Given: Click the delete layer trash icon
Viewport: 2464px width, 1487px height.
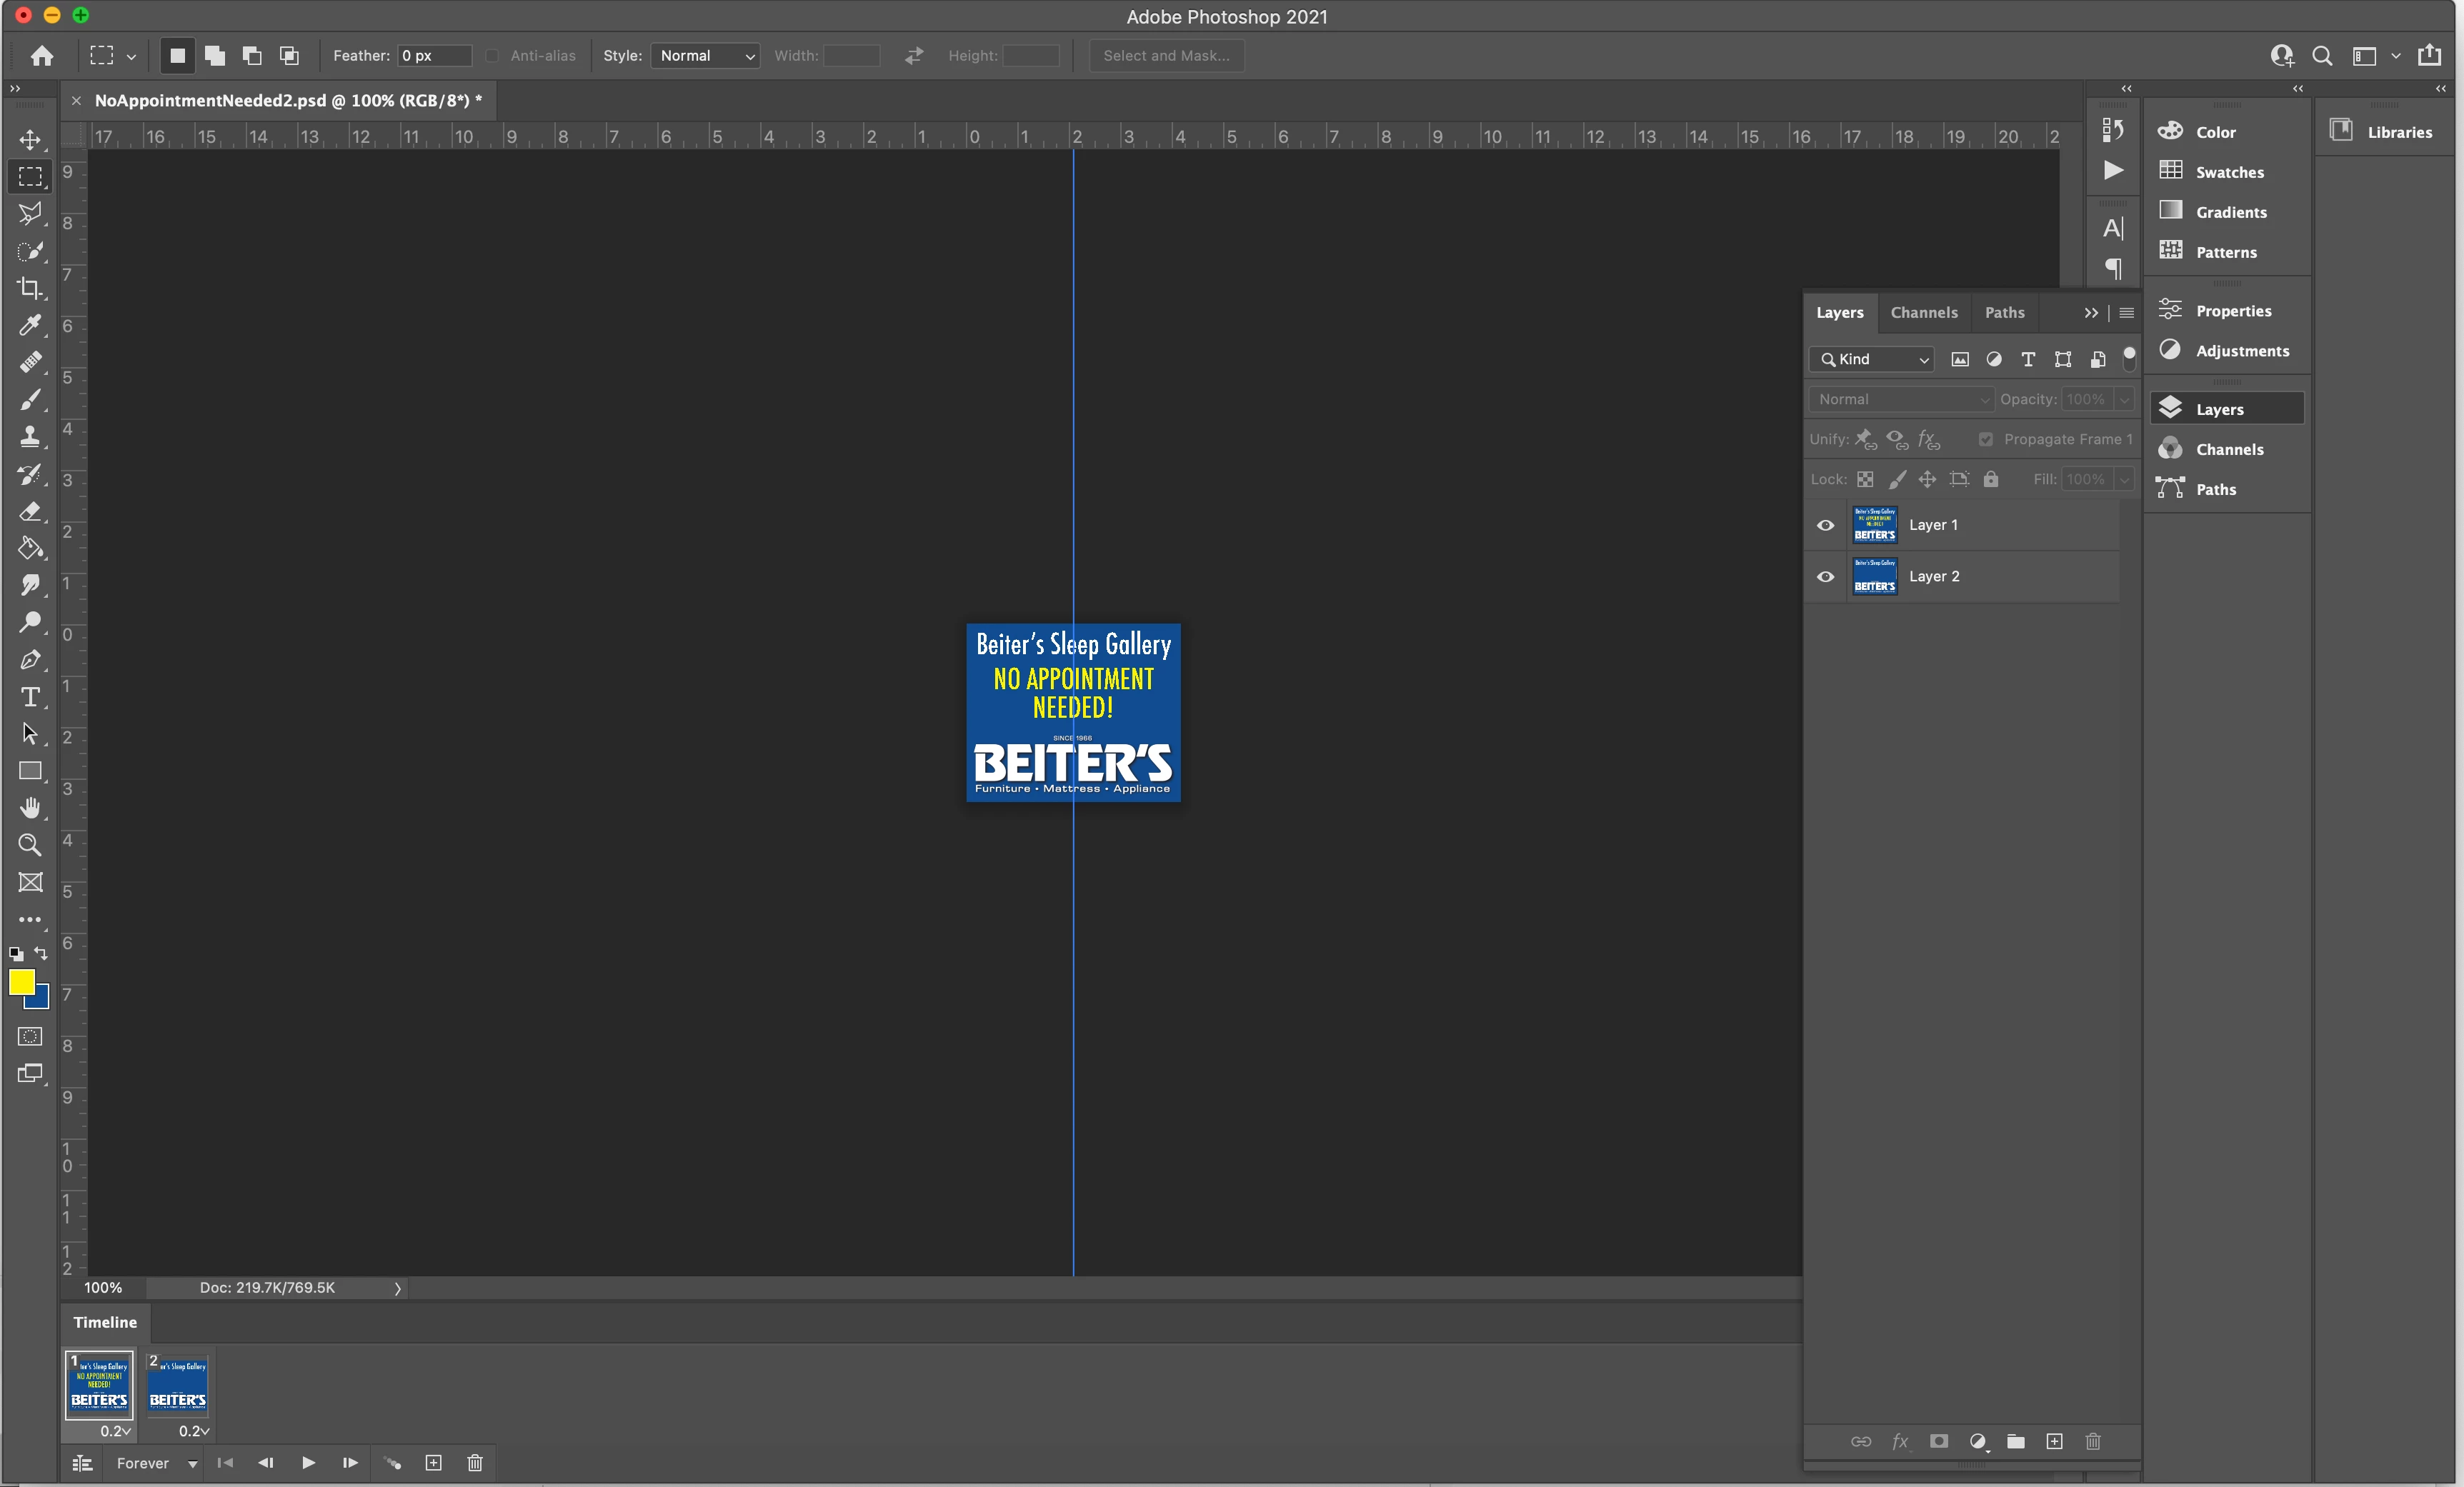Looking at the screenshot, I should tap(2092, 1441).
